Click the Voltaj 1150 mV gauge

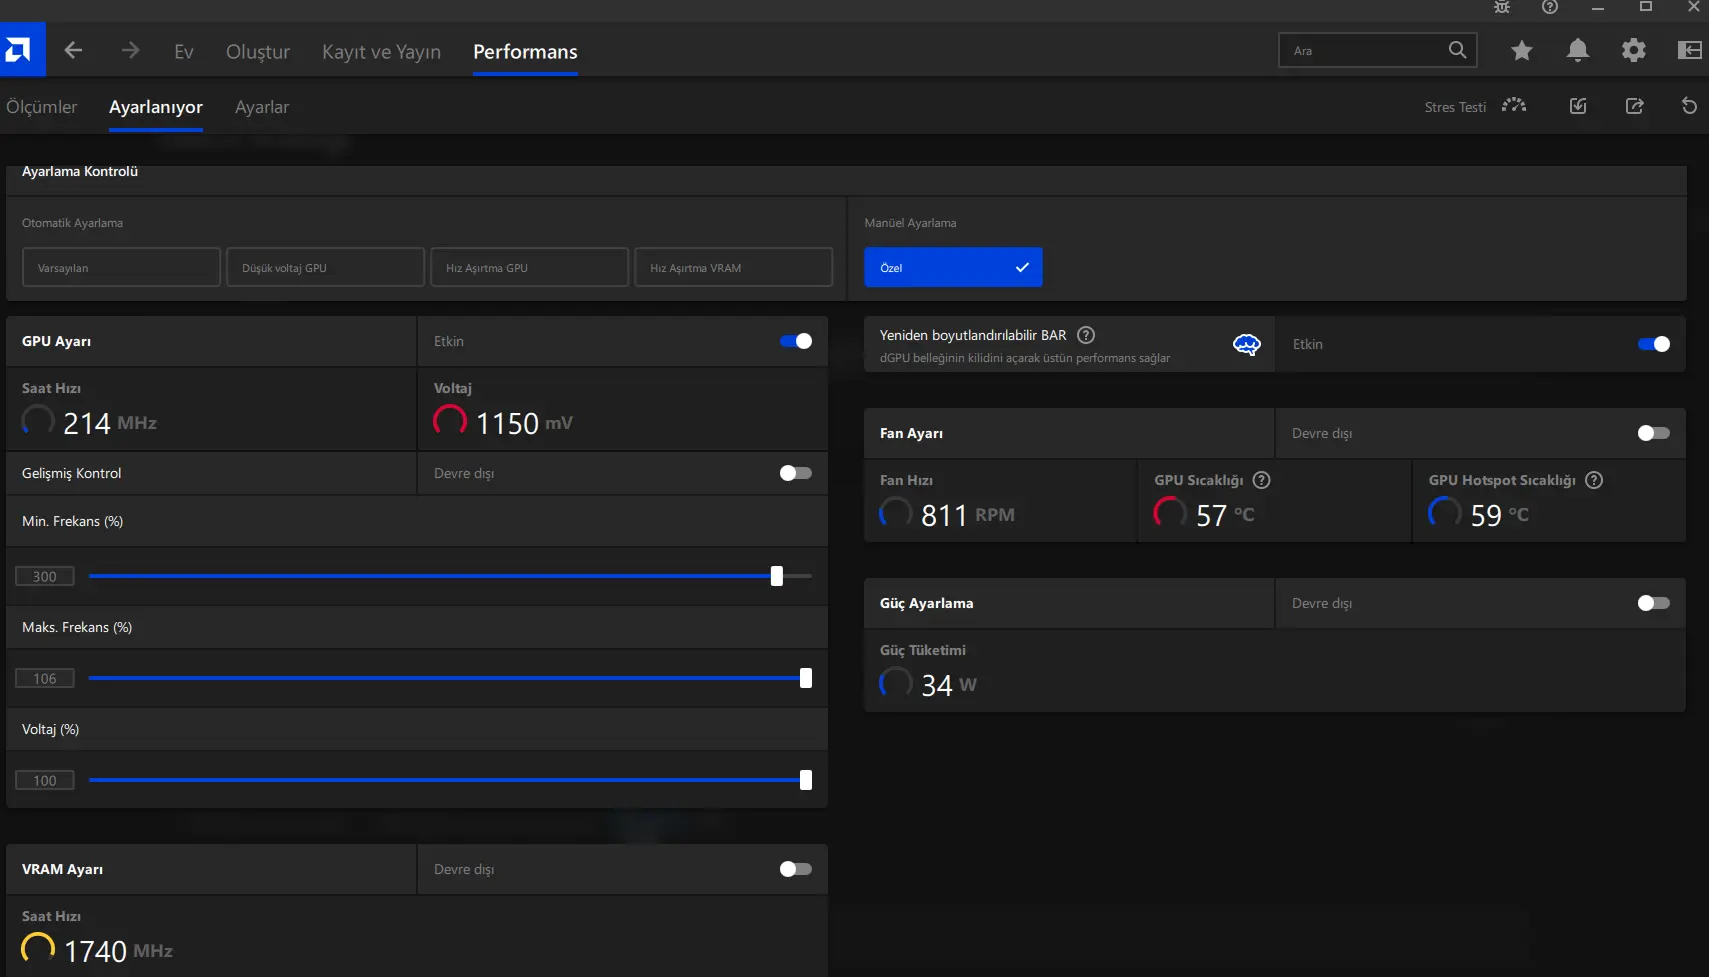click(x=450, y=420)
